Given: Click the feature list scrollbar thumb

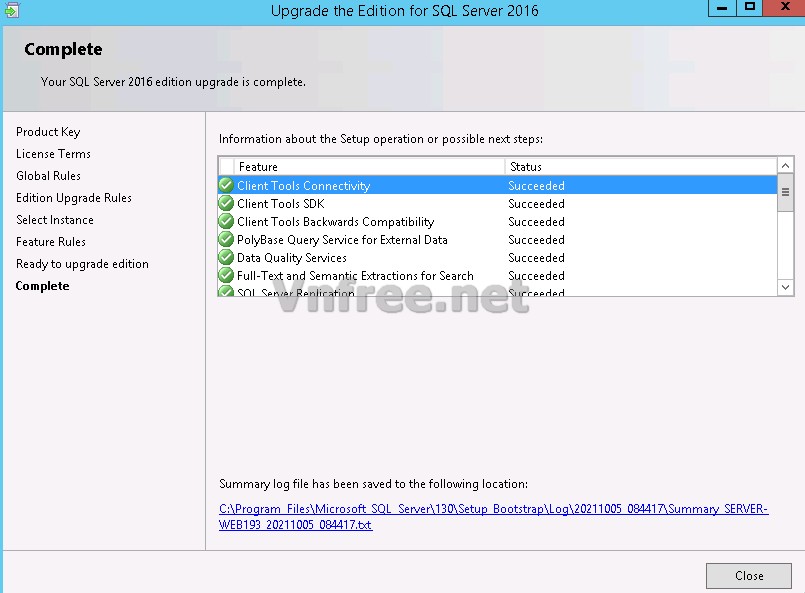Looking at the screenshot, I should pyautogui.click(x=785, y=193).
